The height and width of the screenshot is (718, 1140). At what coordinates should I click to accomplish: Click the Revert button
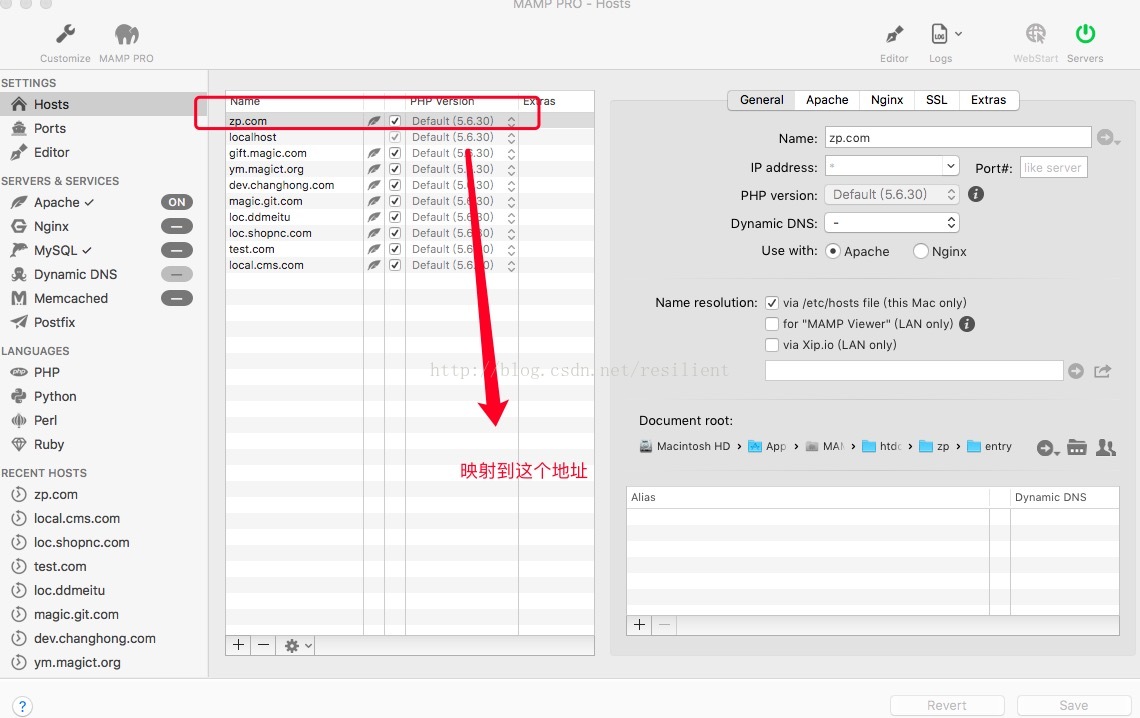(x=947, y=705)
